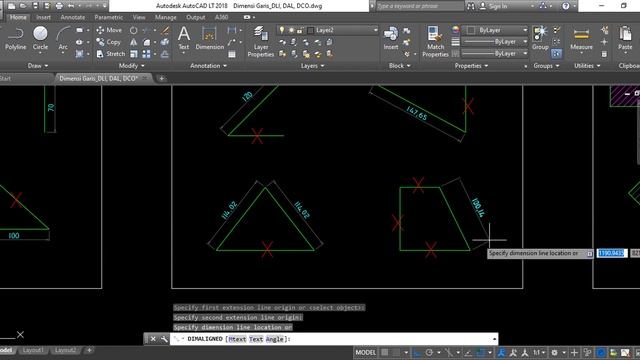Toggle polar tracking in status bar
This screenshot has height=360, width=640.
point(429,352)
